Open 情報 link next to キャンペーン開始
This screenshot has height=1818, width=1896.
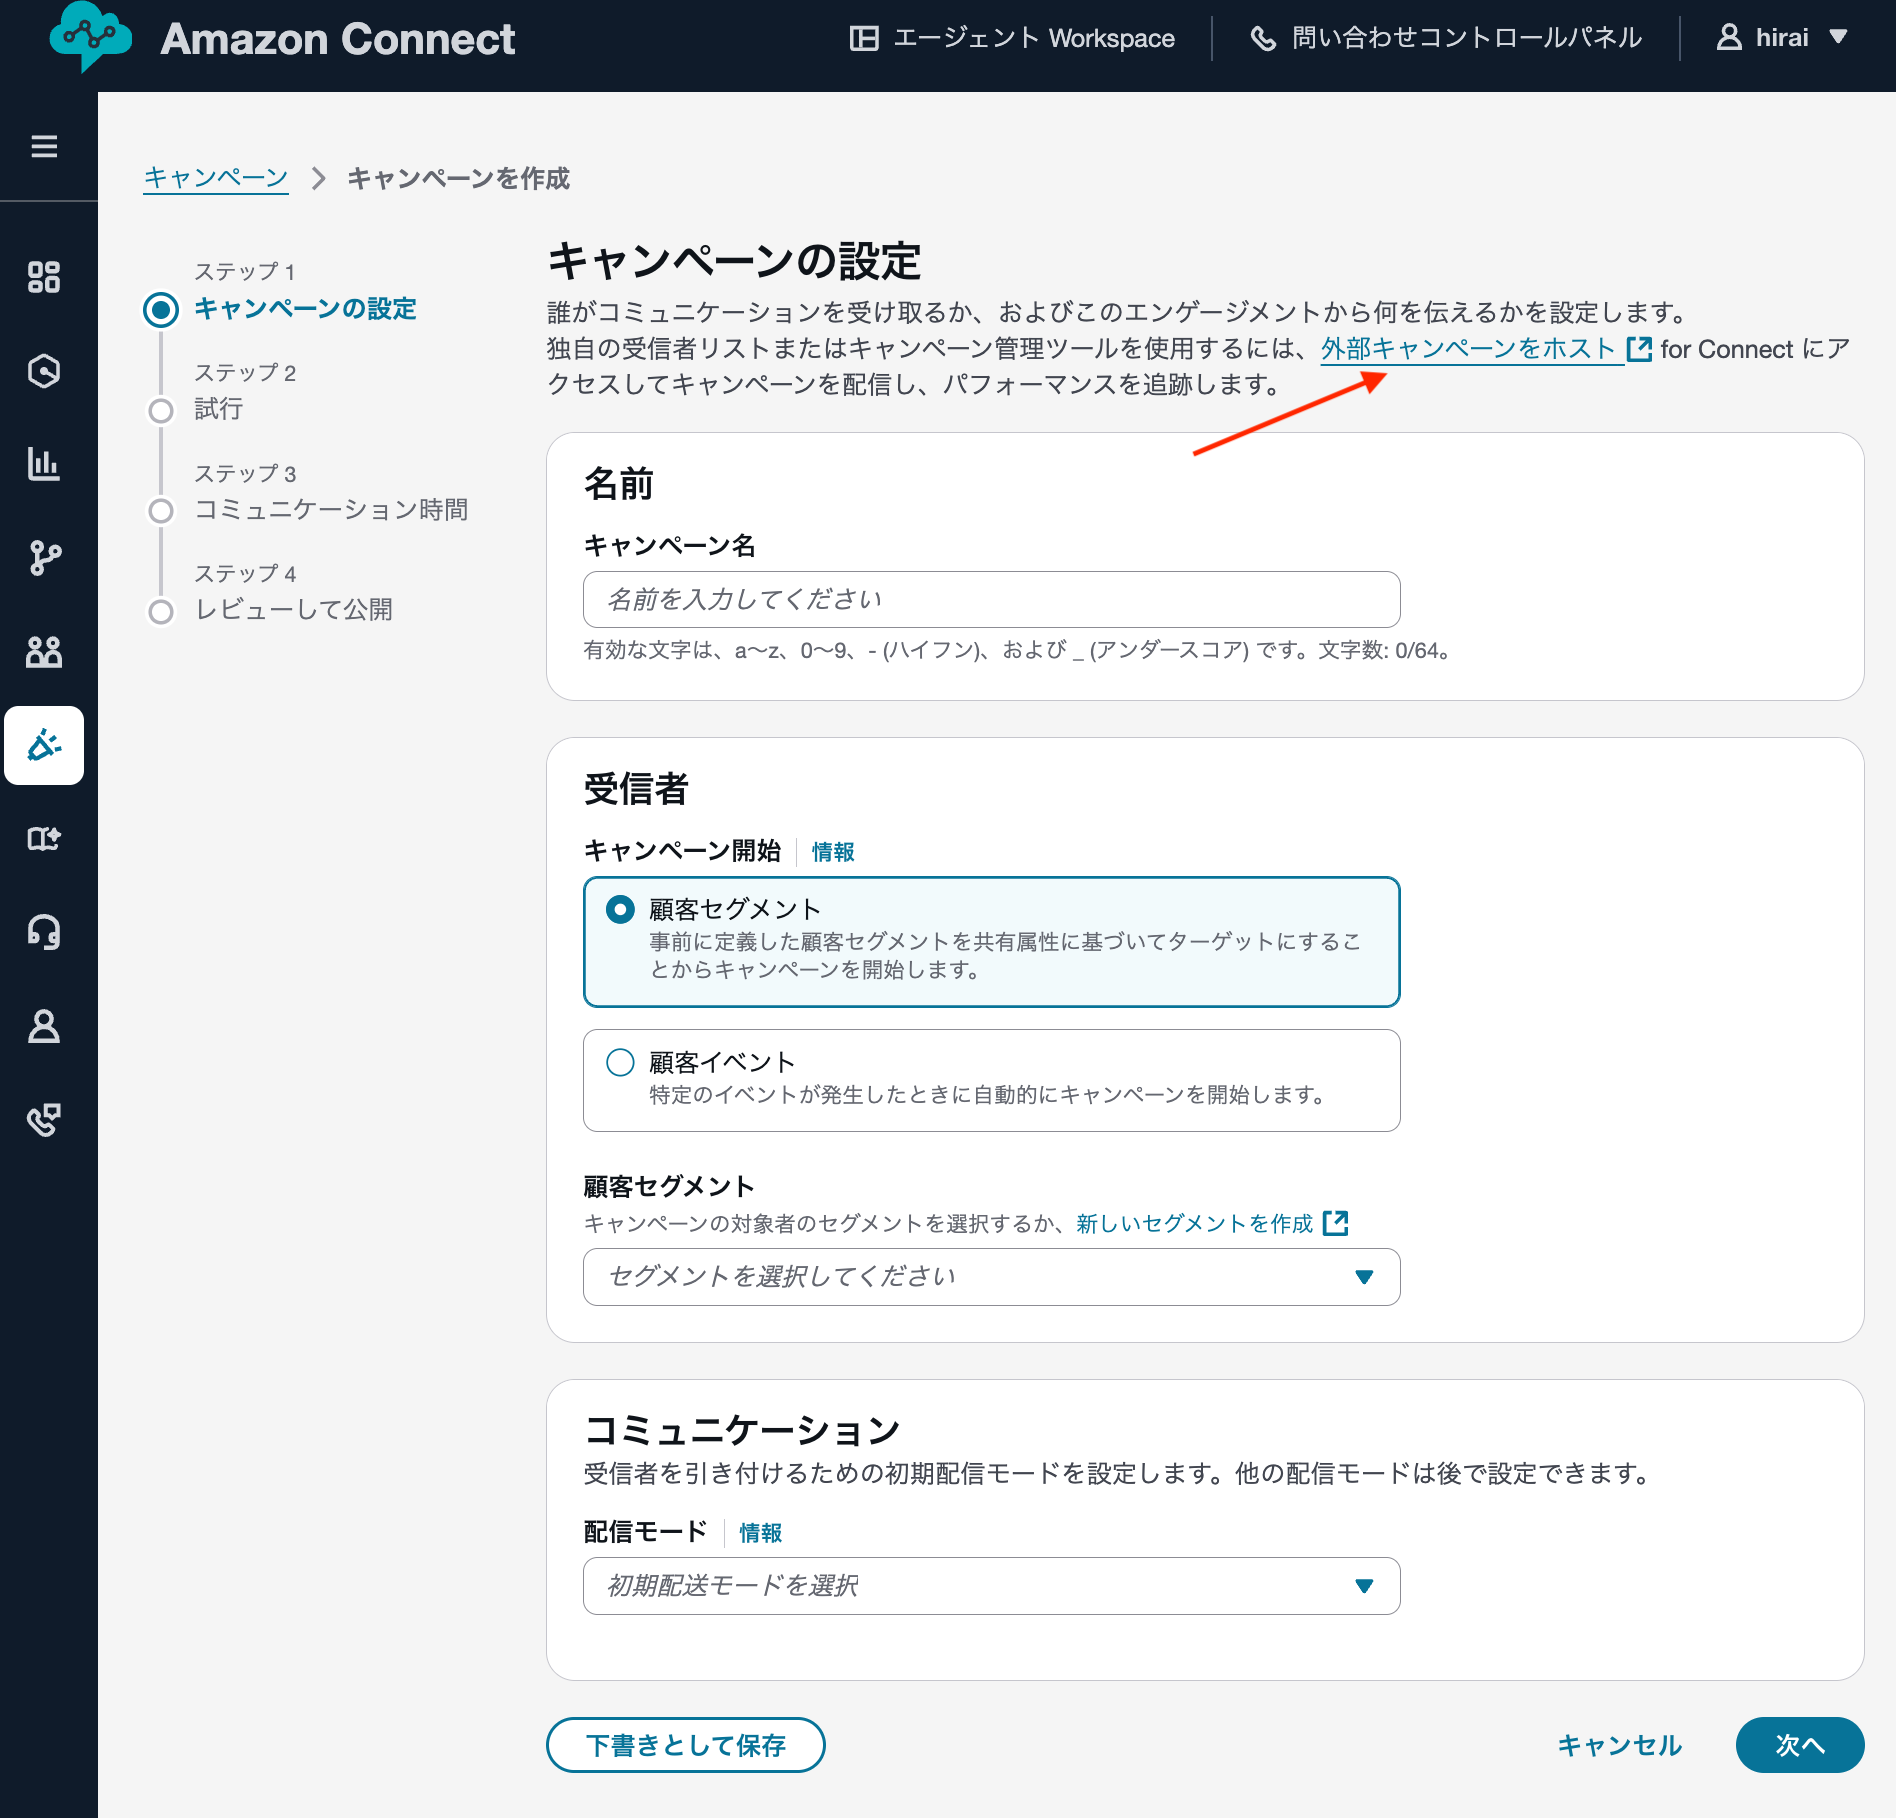[x=833, y=852]
